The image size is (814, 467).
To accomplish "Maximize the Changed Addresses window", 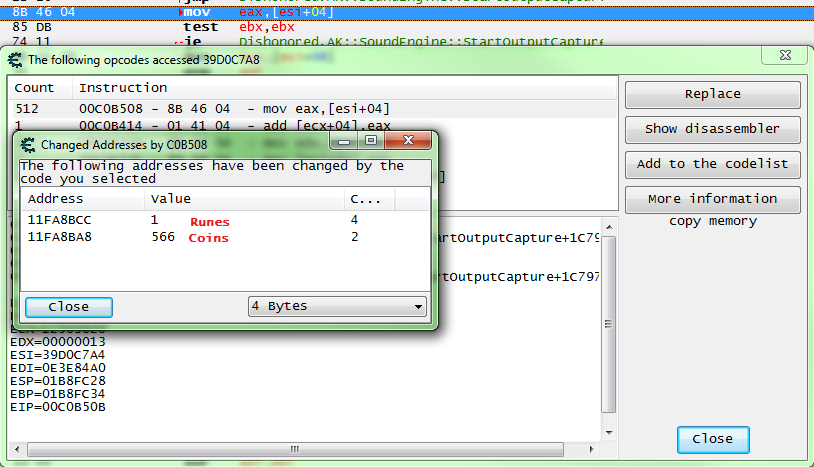I will click(x=371, y=141).
